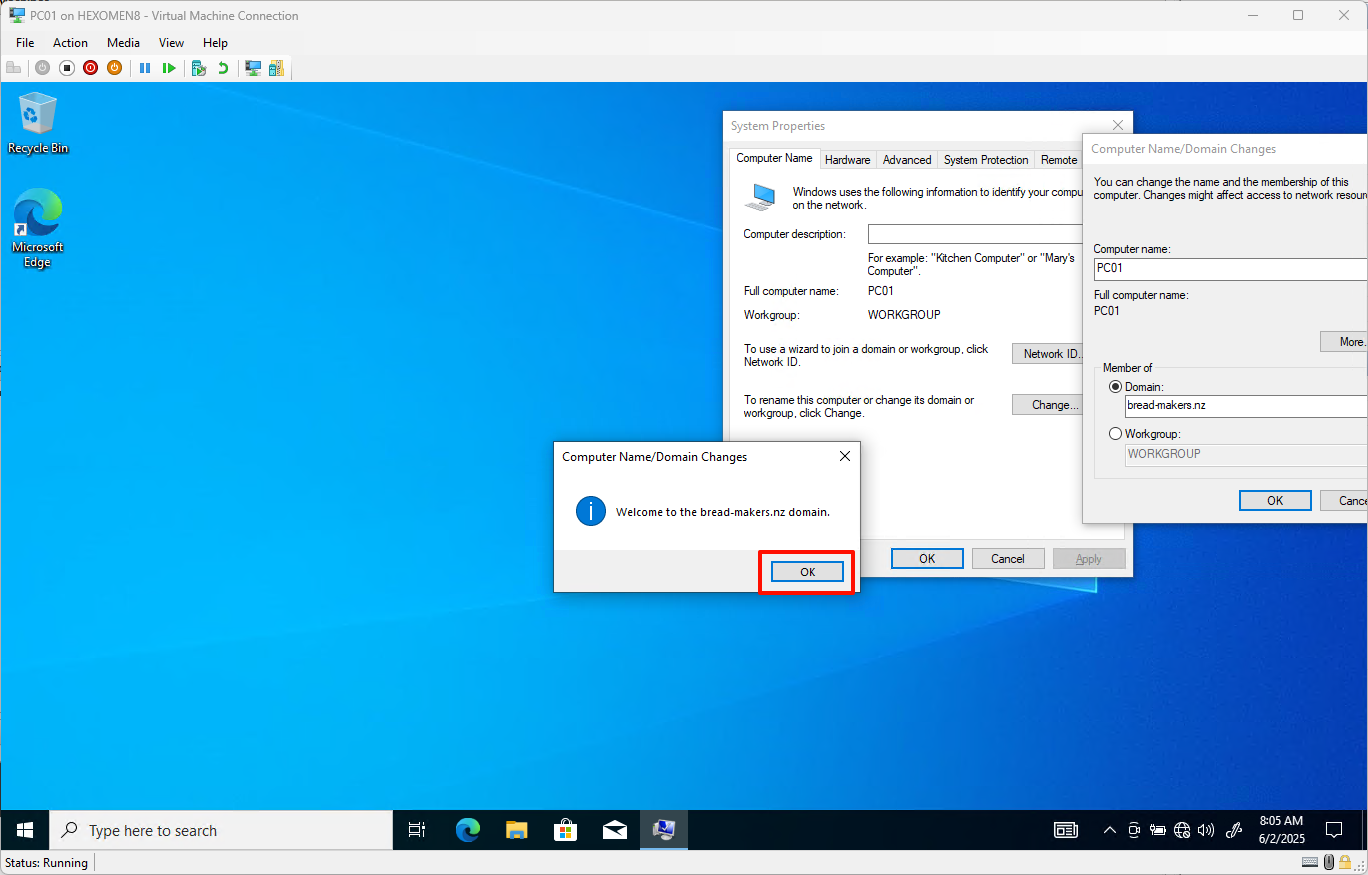The width and height of the screenshot is (1368, 875).
Task: Click the 'Welcome to the bread-makers.nz domain.' text
Action: pyautogui.click(x=723, y=512)
